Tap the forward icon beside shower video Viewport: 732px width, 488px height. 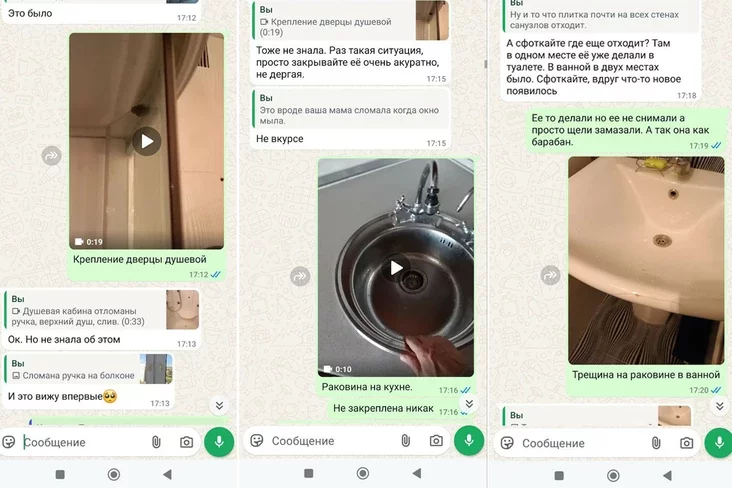(x=51, y=156)
